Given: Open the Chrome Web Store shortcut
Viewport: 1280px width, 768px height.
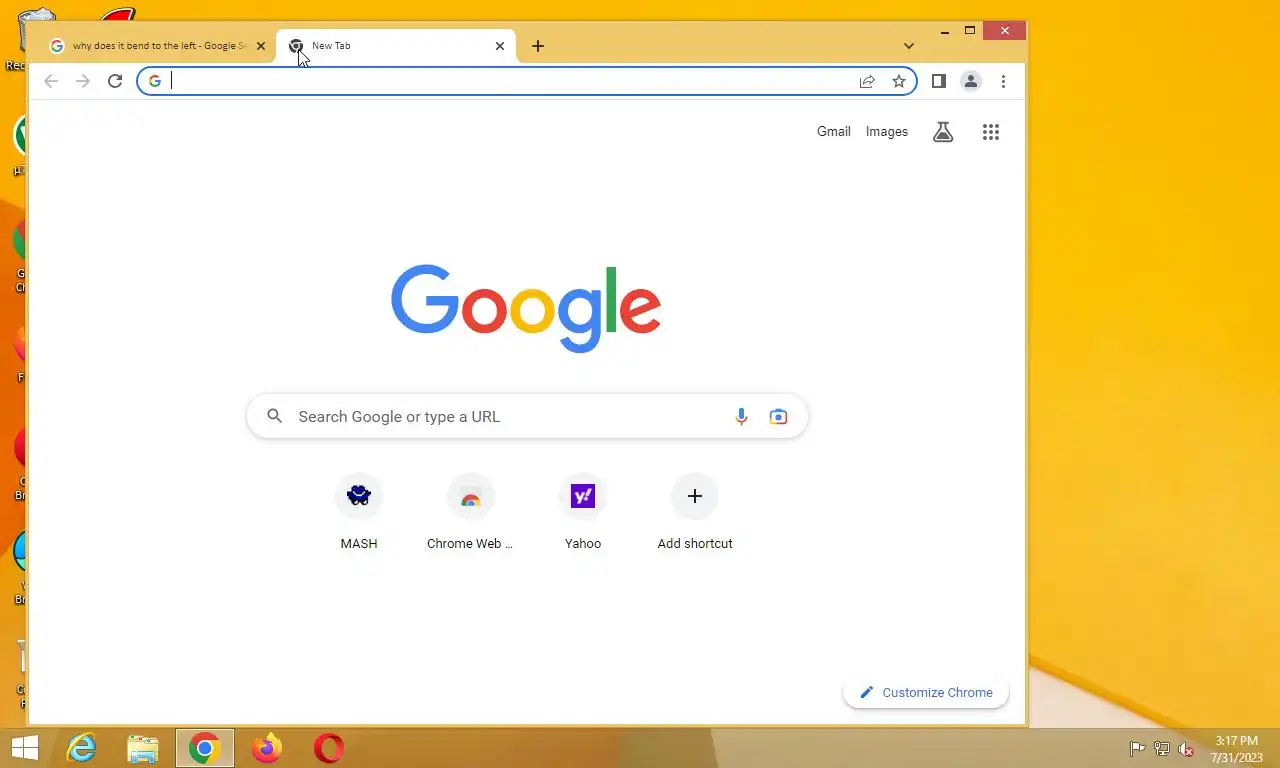Looking at the screenshot, I should point(470,513).
